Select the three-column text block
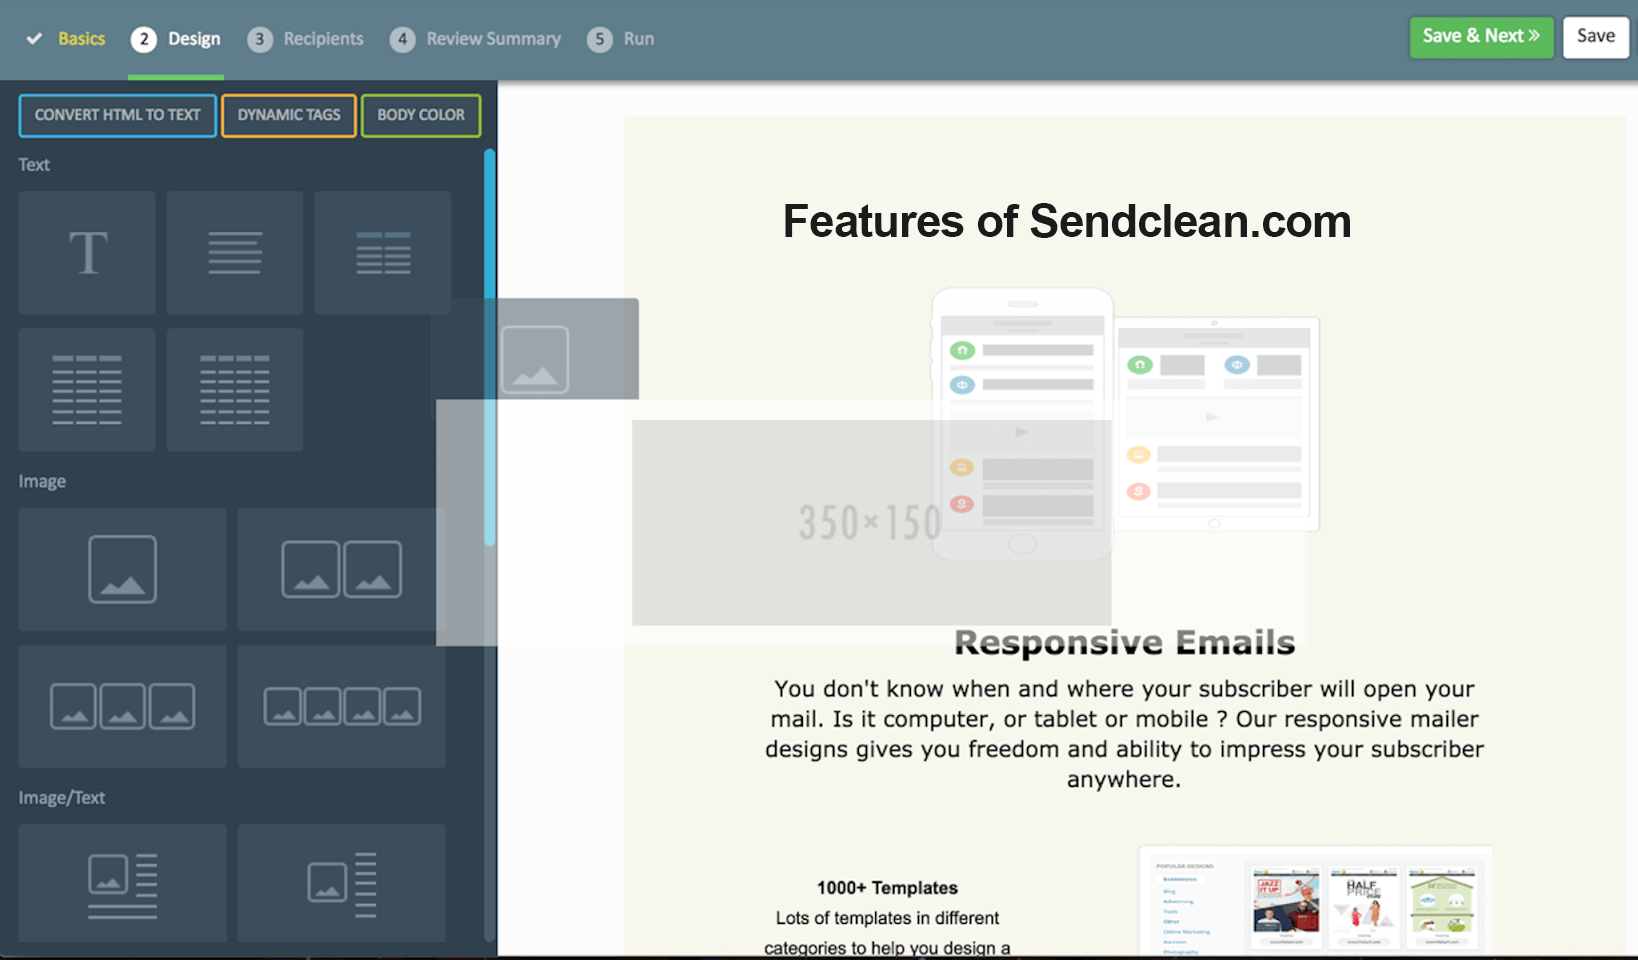The height and width of the screenshot is (960, 1638). (87, 390)
